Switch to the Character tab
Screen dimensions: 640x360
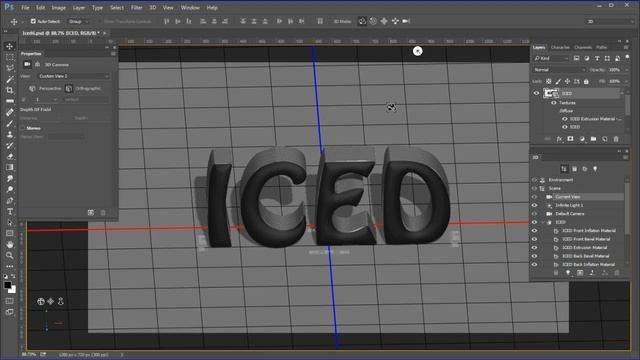pos(560,47)
